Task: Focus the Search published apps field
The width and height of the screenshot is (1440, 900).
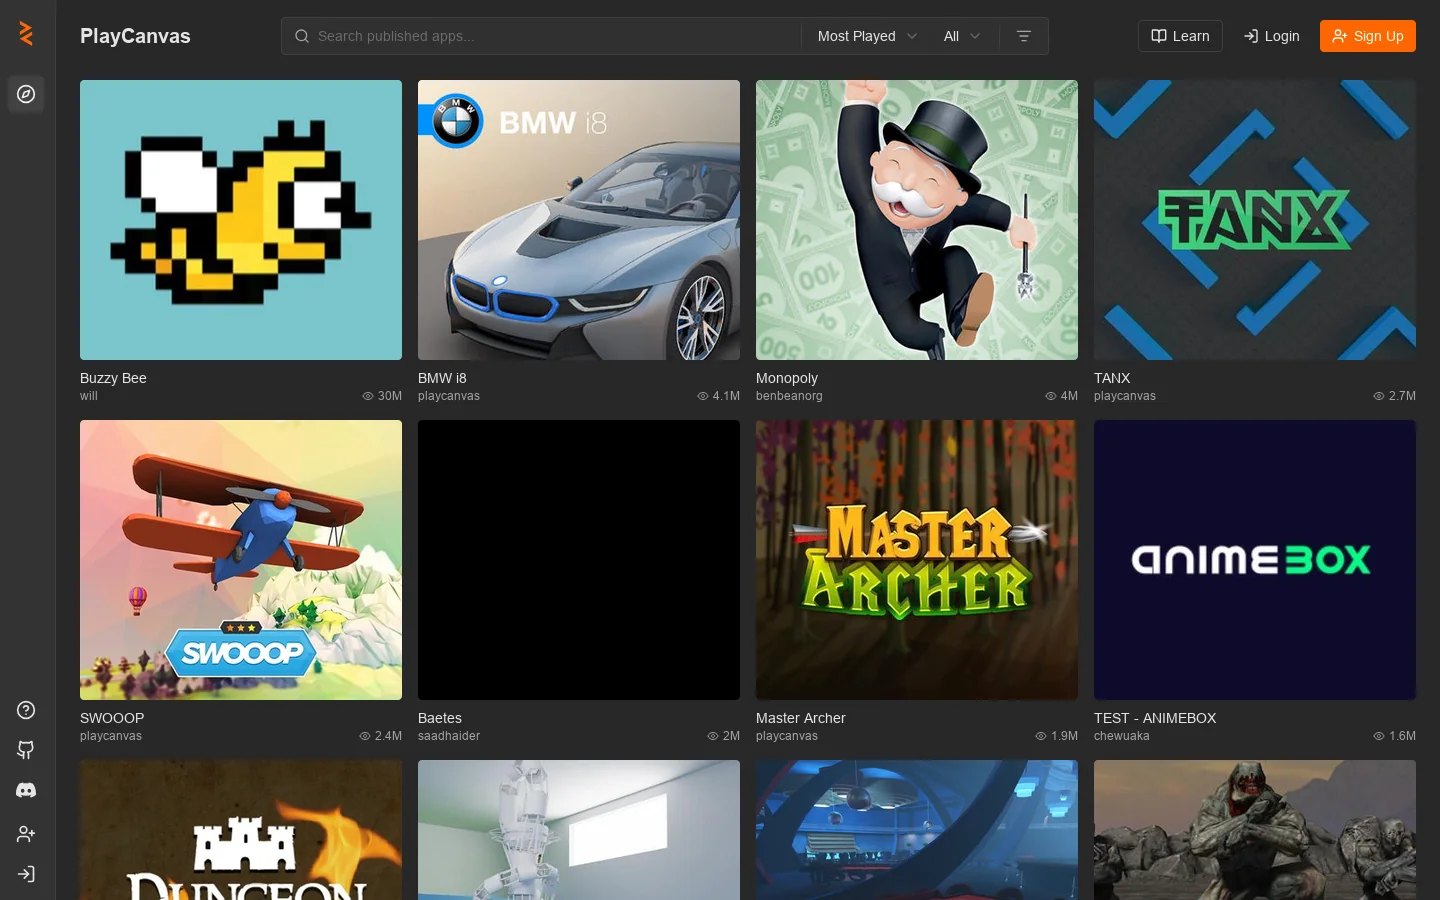Action: [540, 36]
